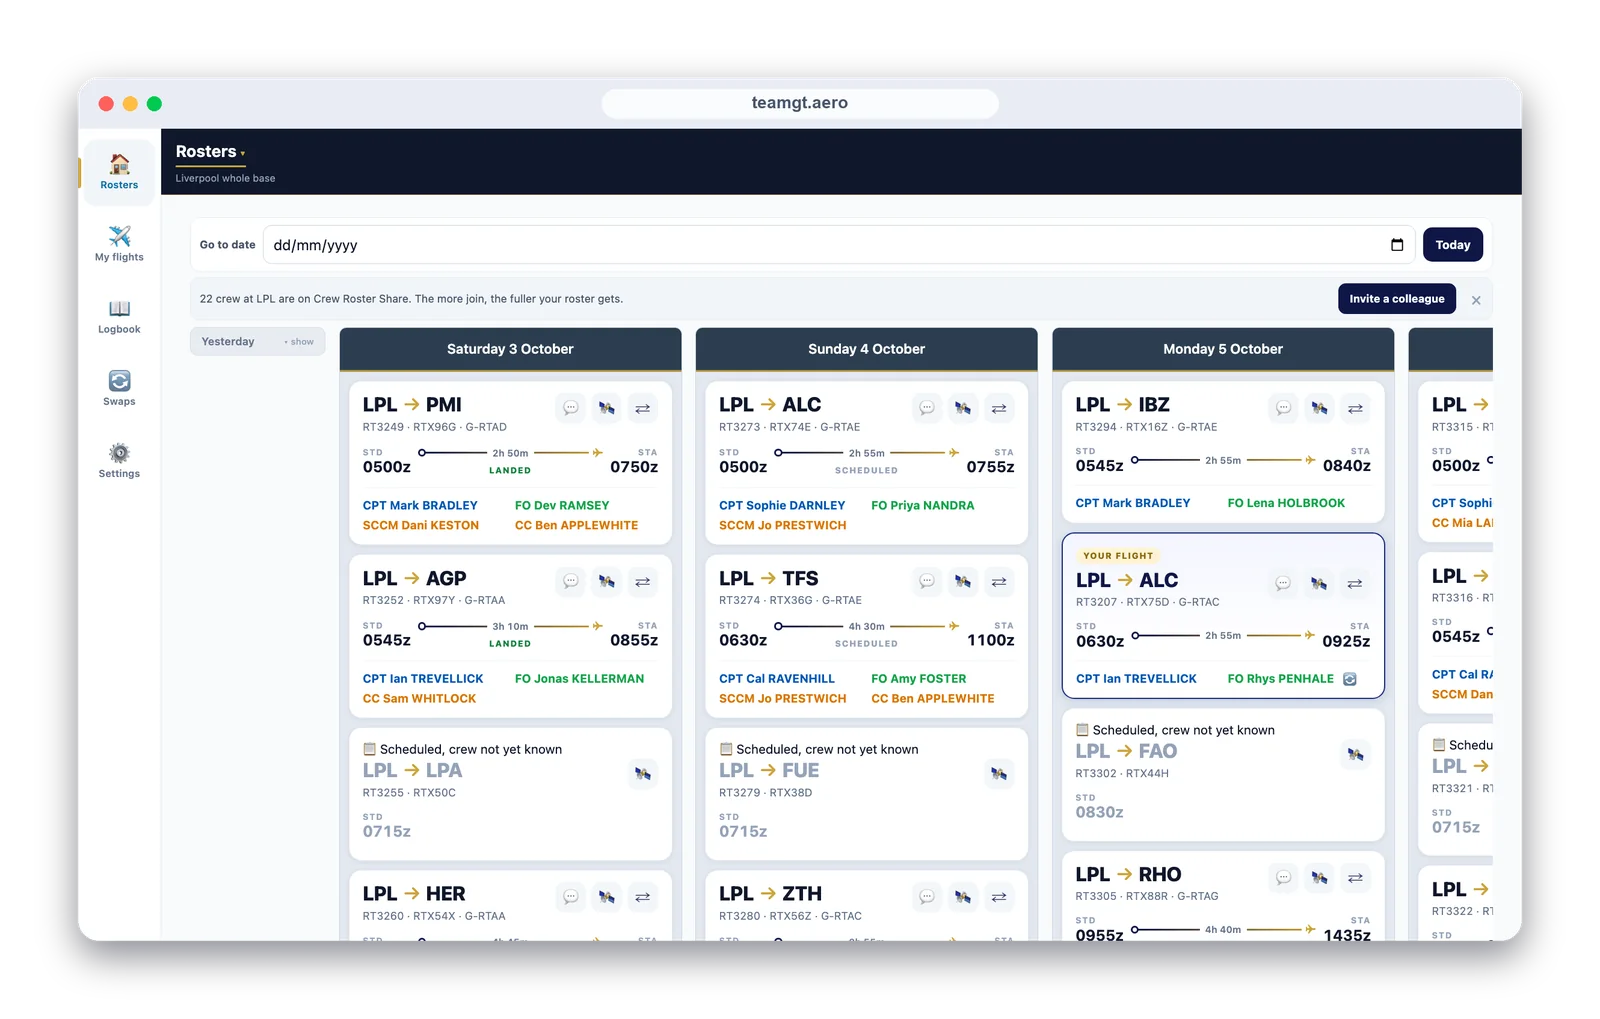Click satellite tracking icon on LPL to PMI

(x=607, y=408)
